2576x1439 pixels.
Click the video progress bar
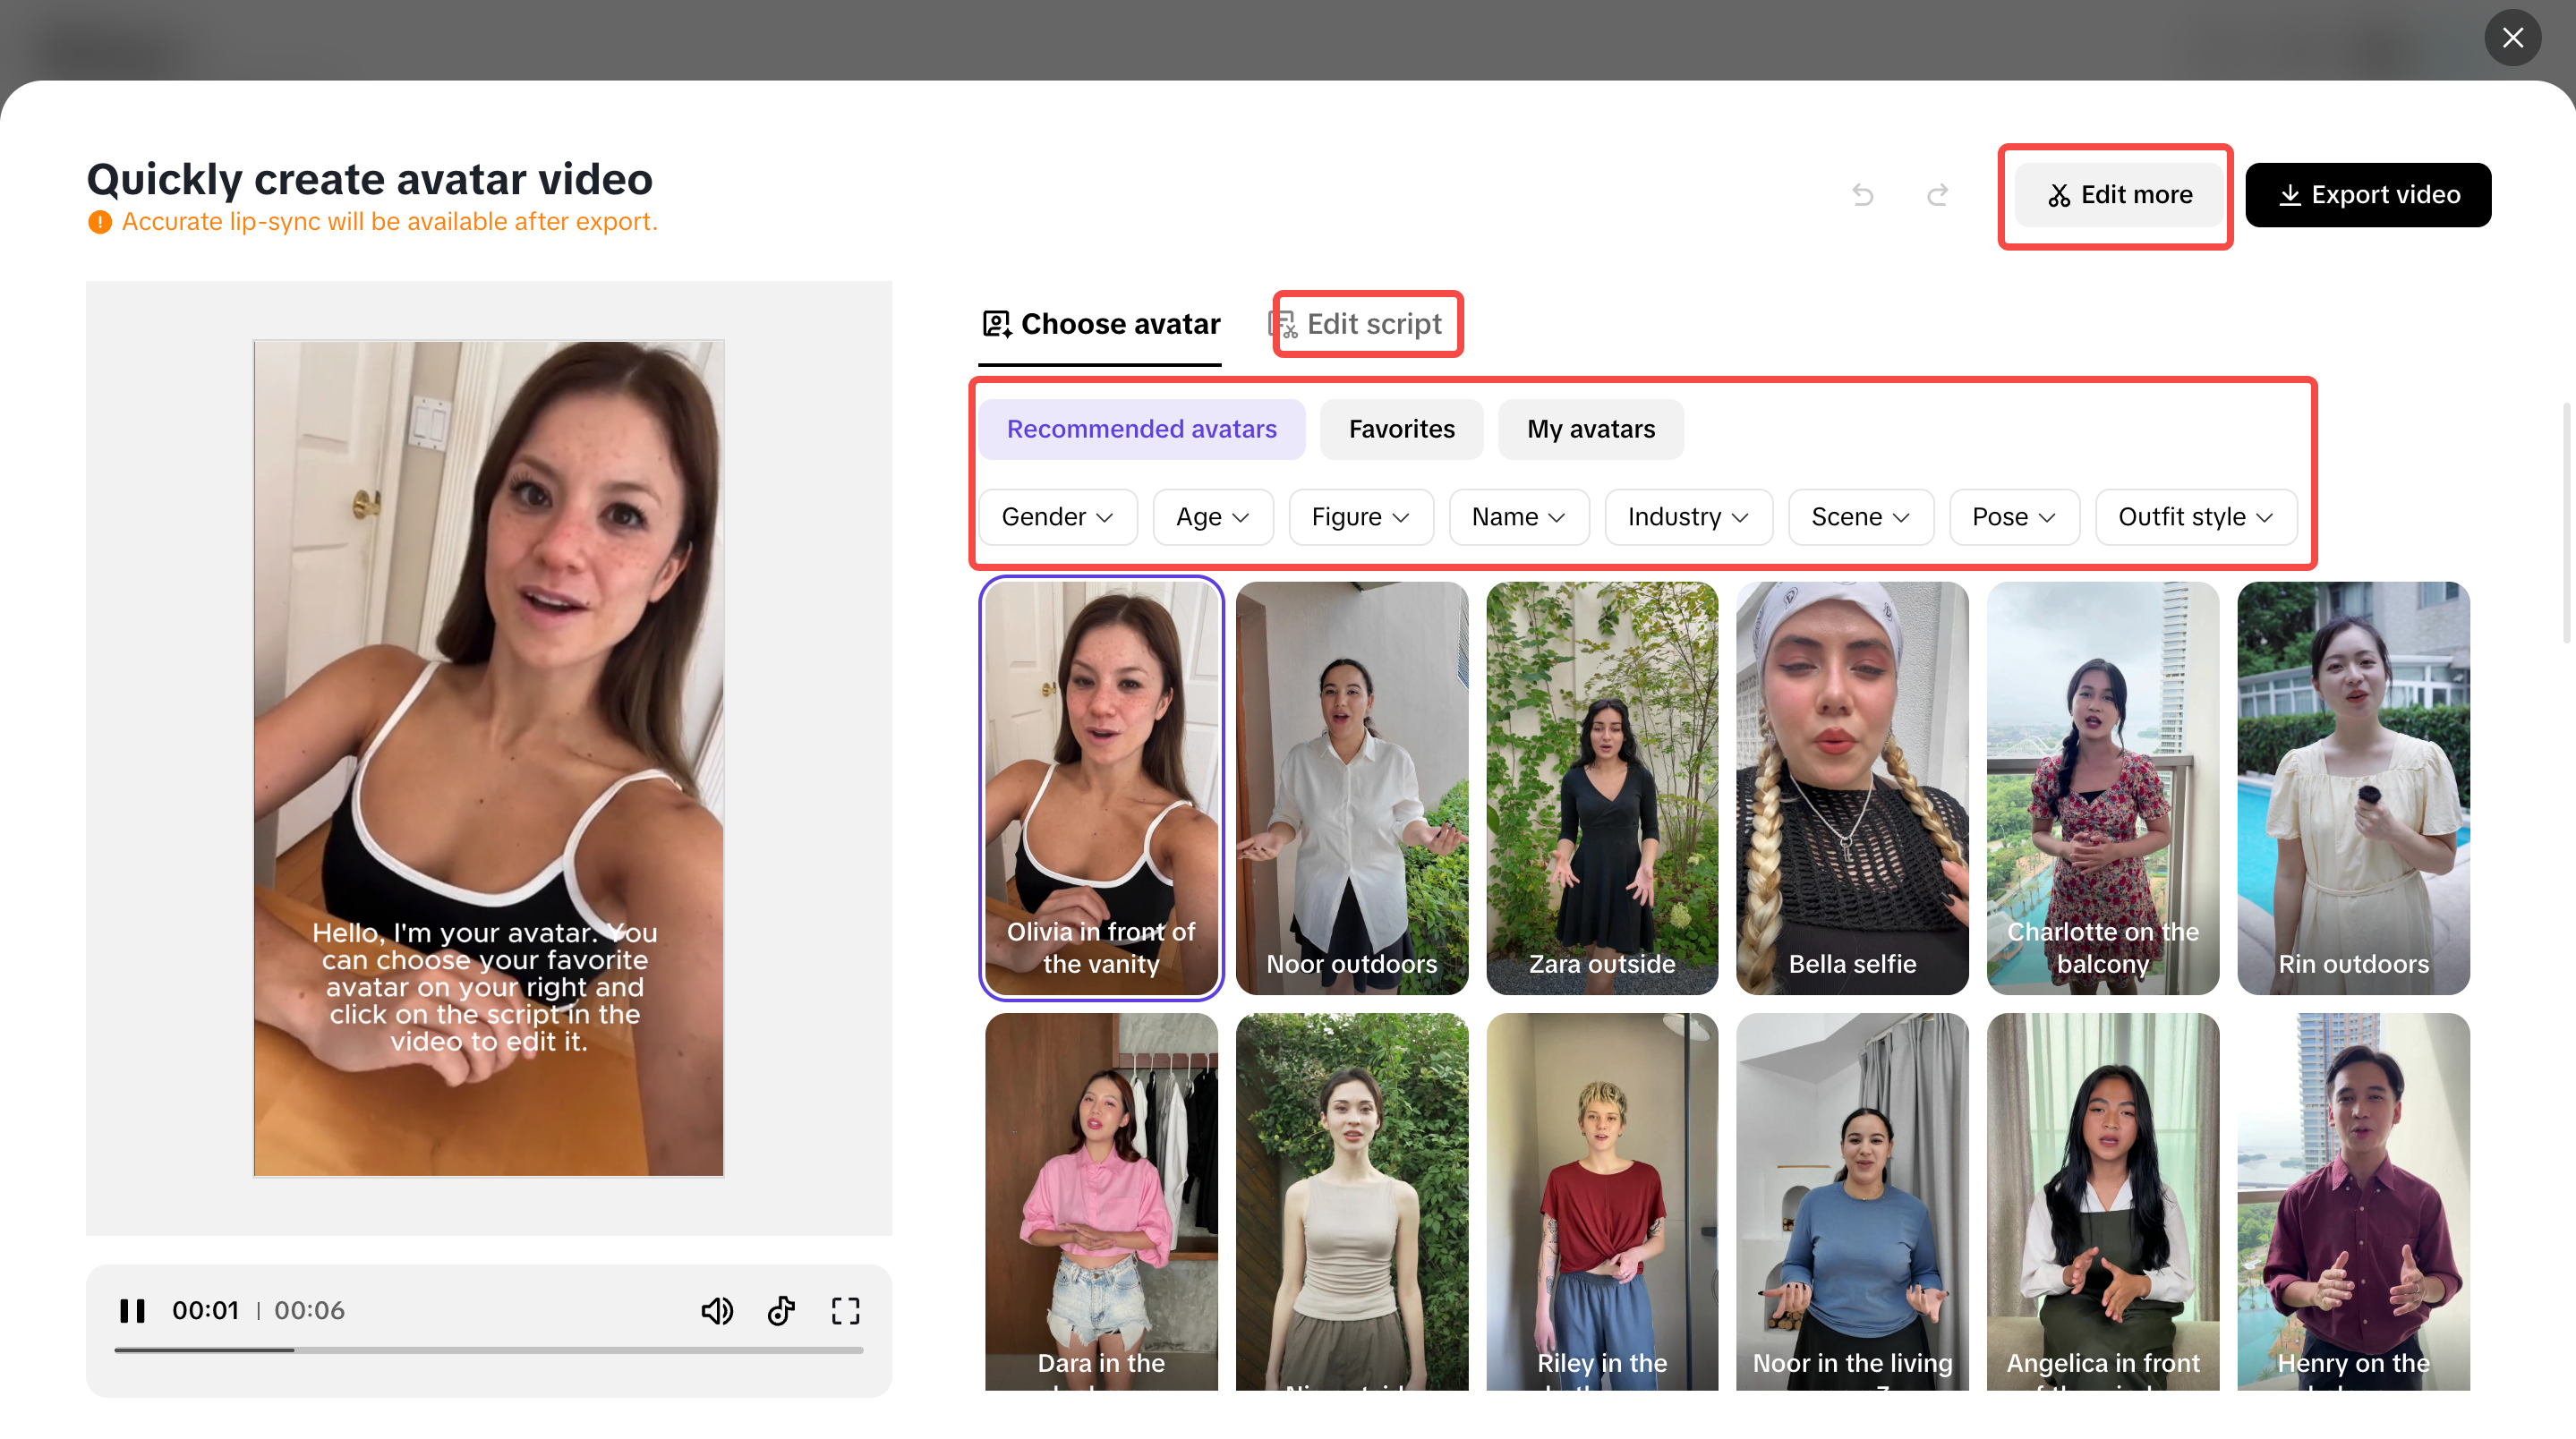pyautogui.click(x=488, y=1350)
